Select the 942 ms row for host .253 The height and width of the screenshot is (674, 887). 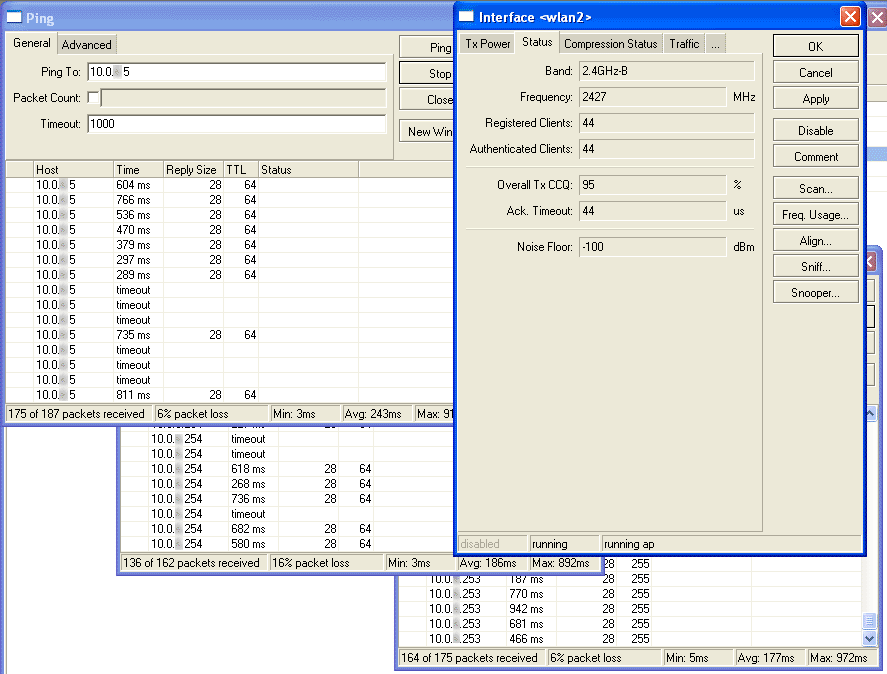coord(630,609)
